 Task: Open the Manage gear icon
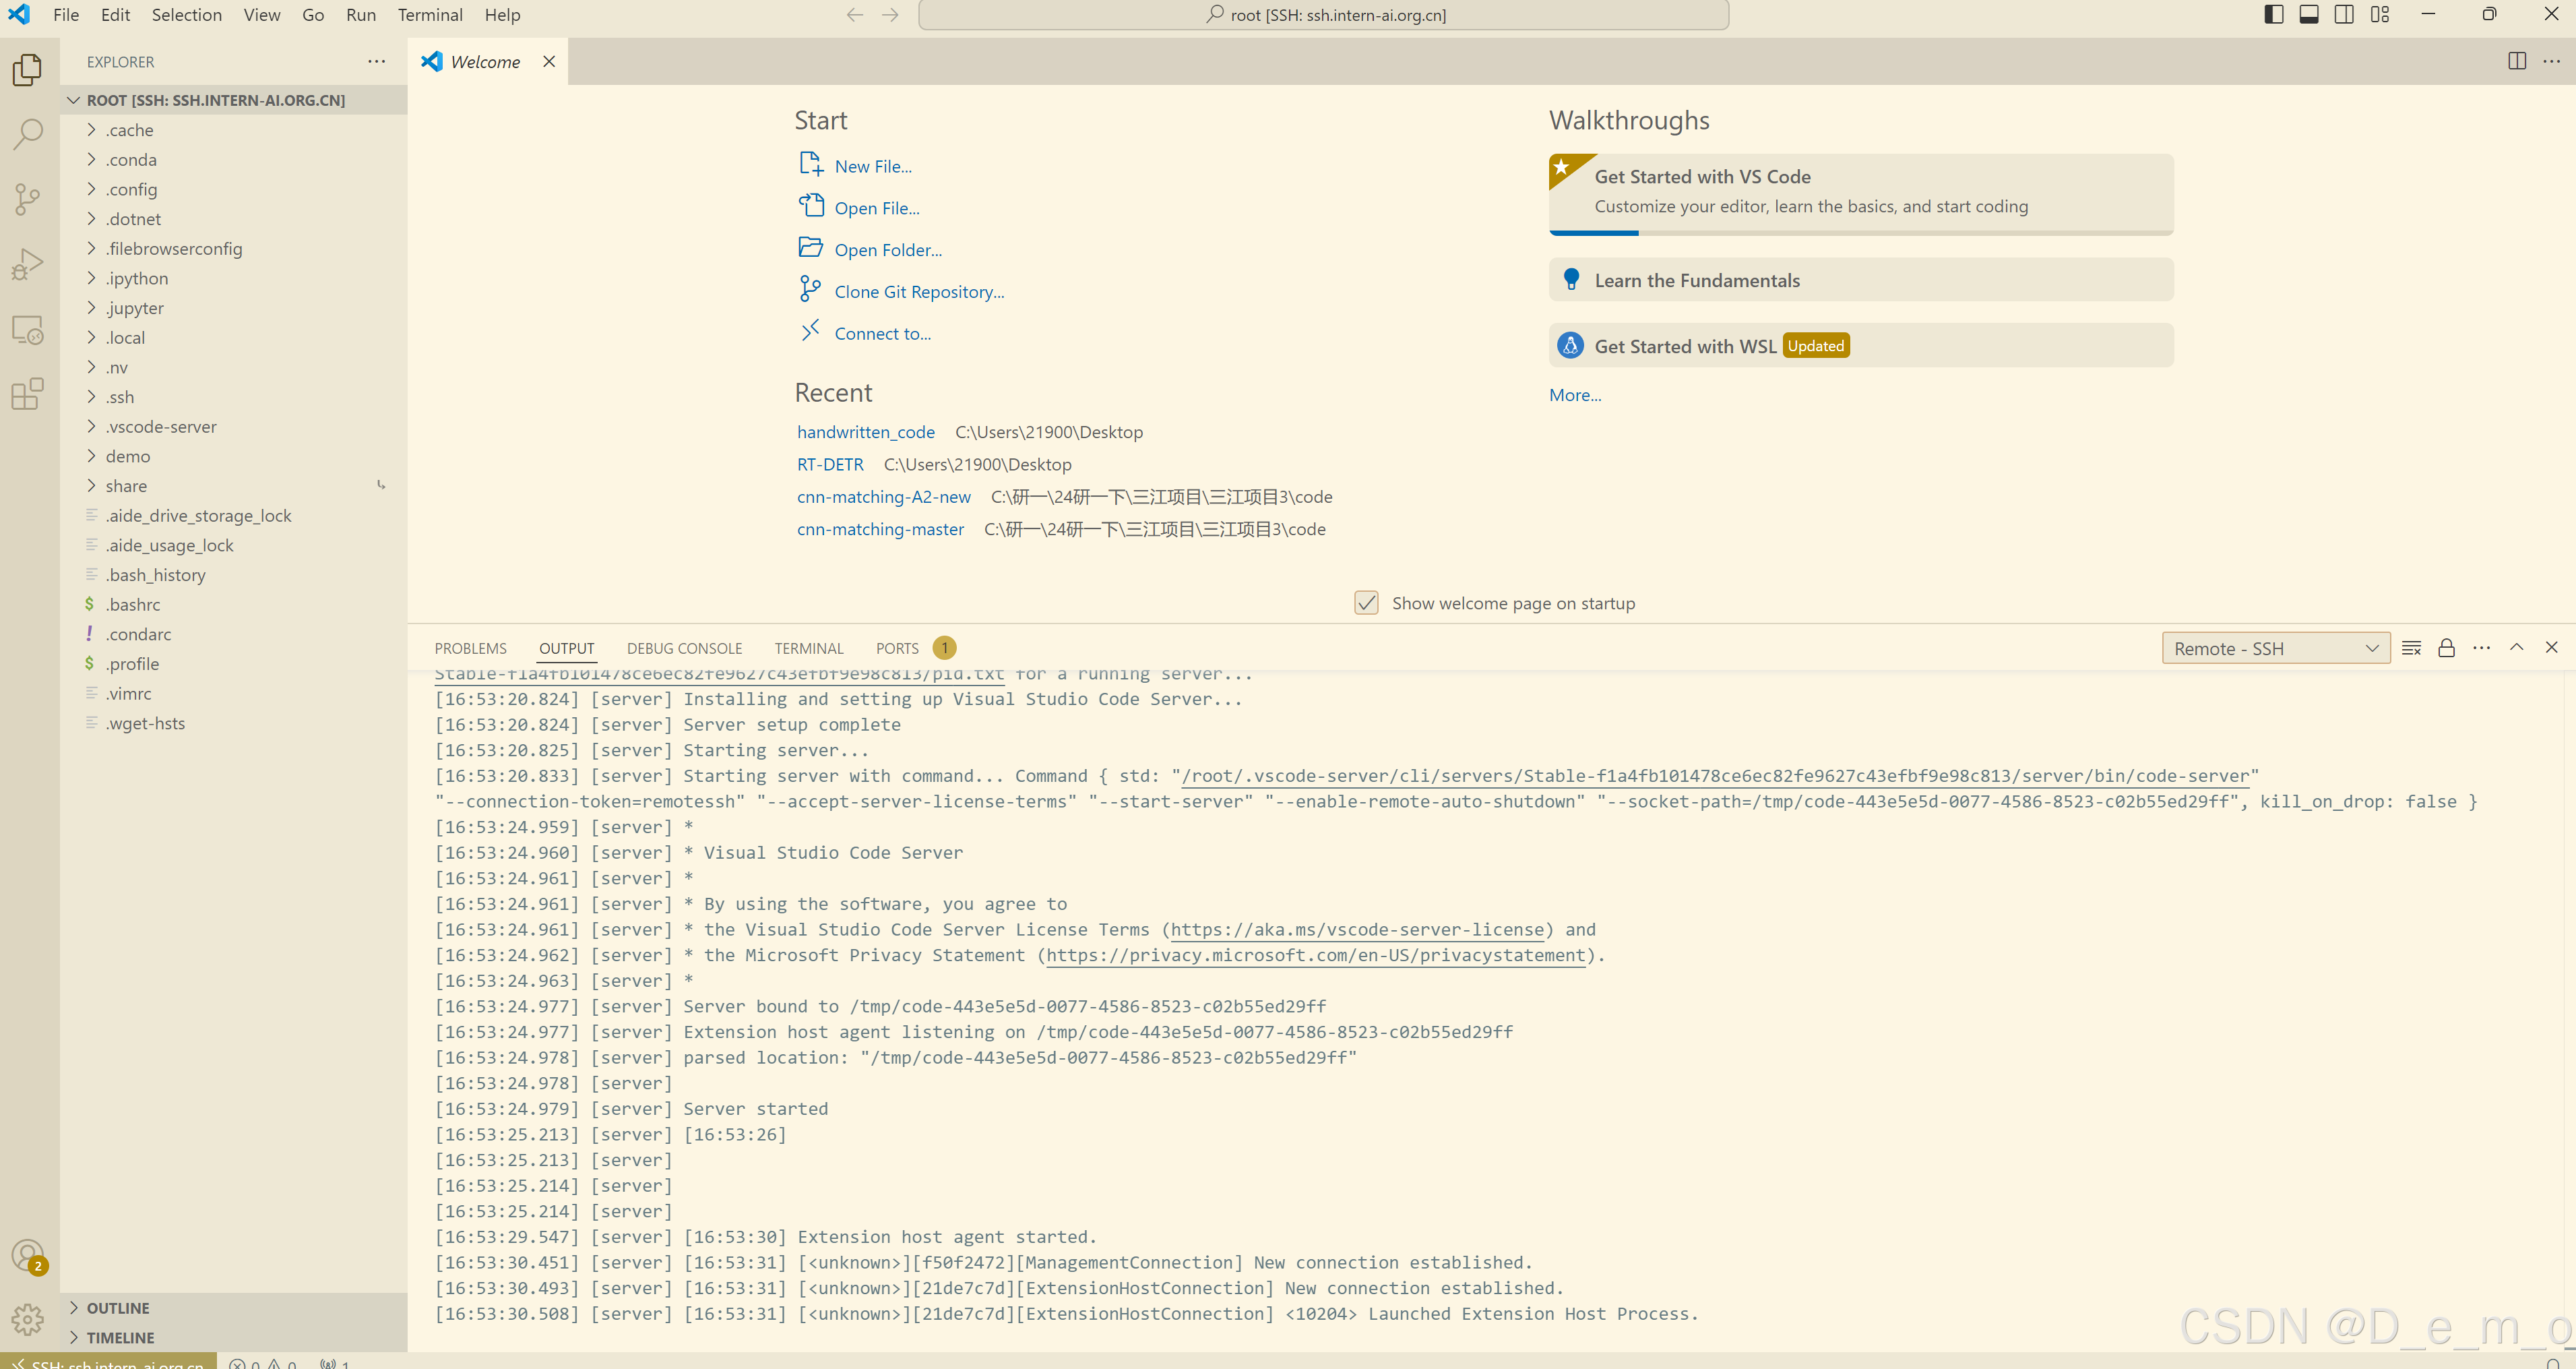(28, 1320)
